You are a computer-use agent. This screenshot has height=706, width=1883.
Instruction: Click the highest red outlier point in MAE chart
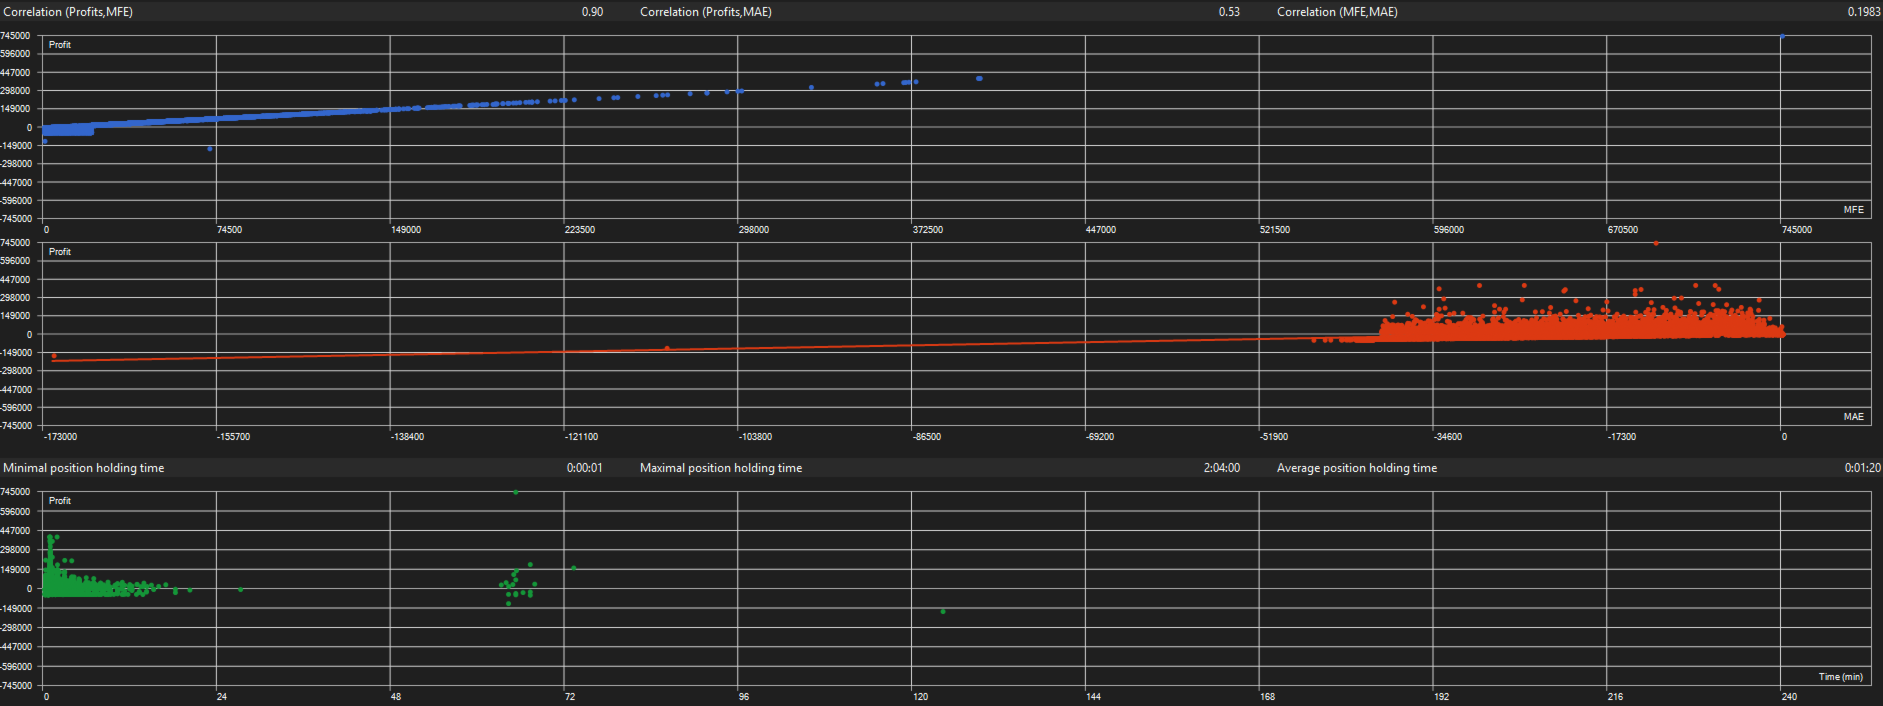point(1656,243)
